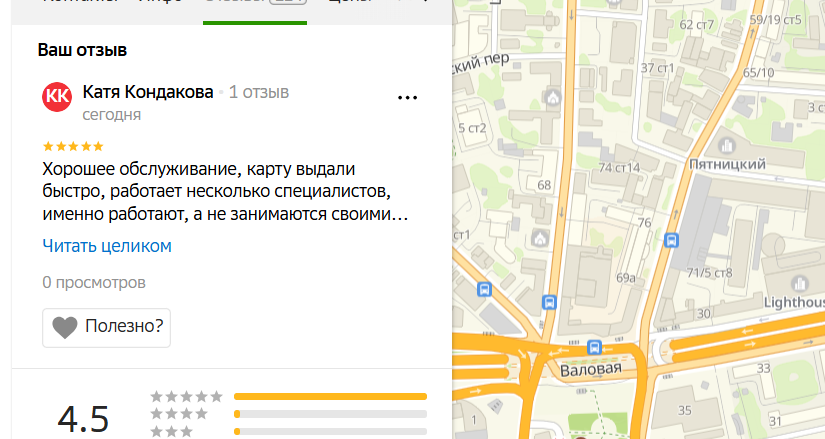Click the Ваш отзыв heading
This screenshot has height=439, width=825.
[x=82, y=50]
